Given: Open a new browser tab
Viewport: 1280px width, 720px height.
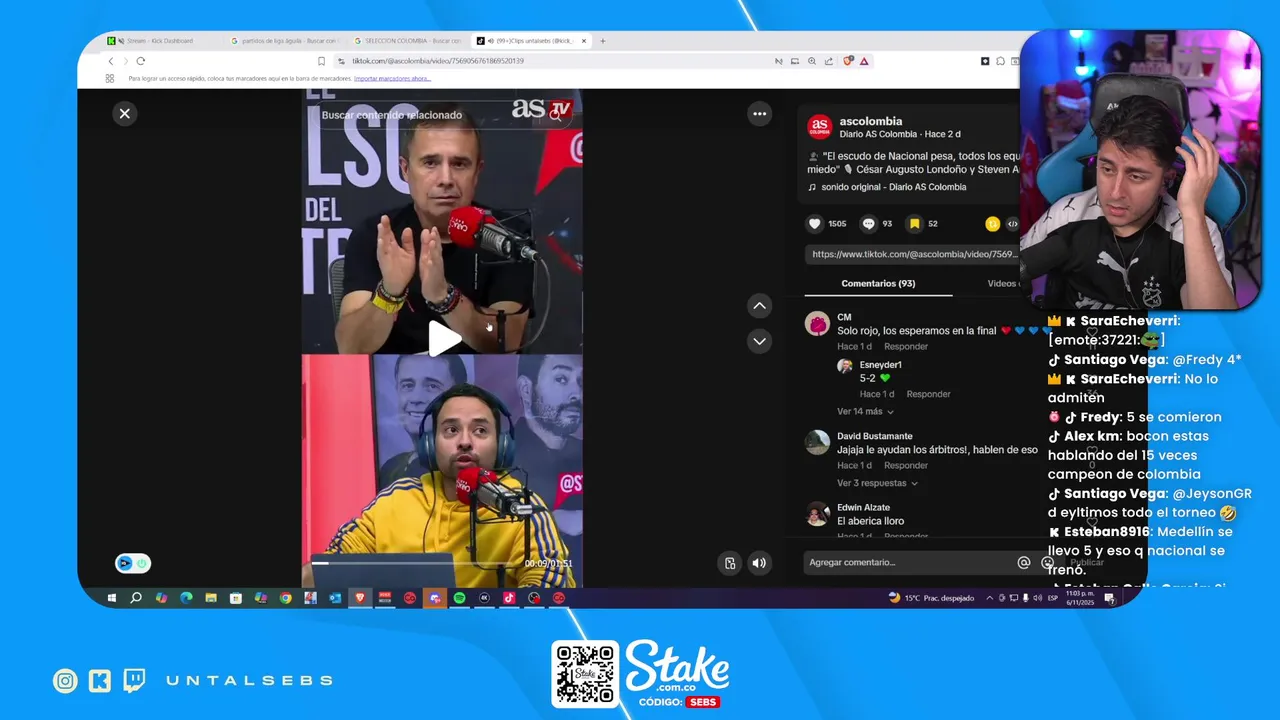Looking at the screenshot, I should pyautogui.click(x=603, y=41).
